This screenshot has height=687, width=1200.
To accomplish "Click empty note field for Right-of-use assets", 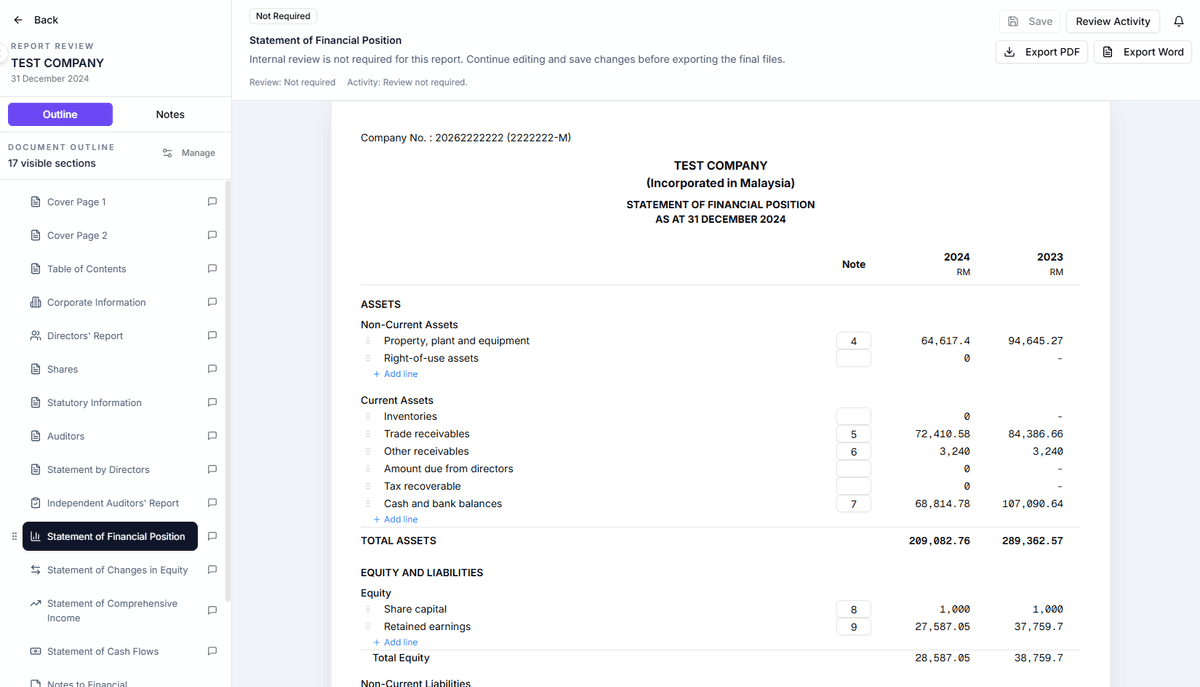I will tap(853, 358).
